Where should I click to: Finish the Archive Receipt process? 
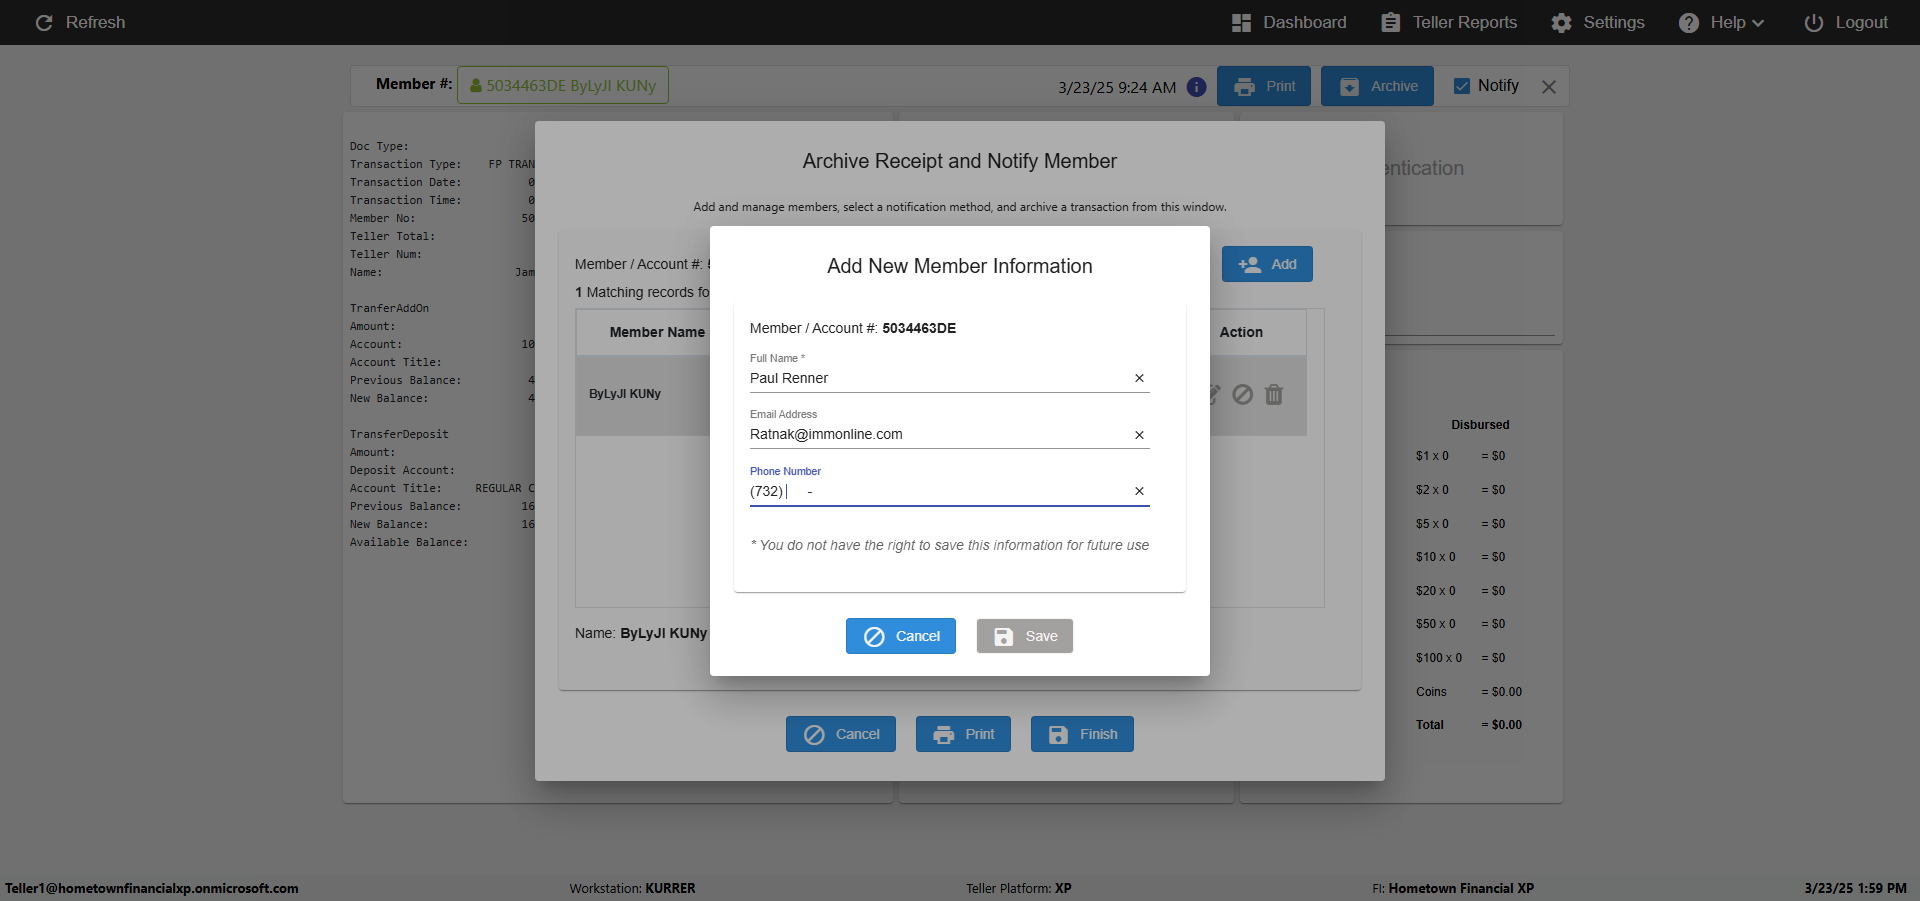click(1082, 734)
